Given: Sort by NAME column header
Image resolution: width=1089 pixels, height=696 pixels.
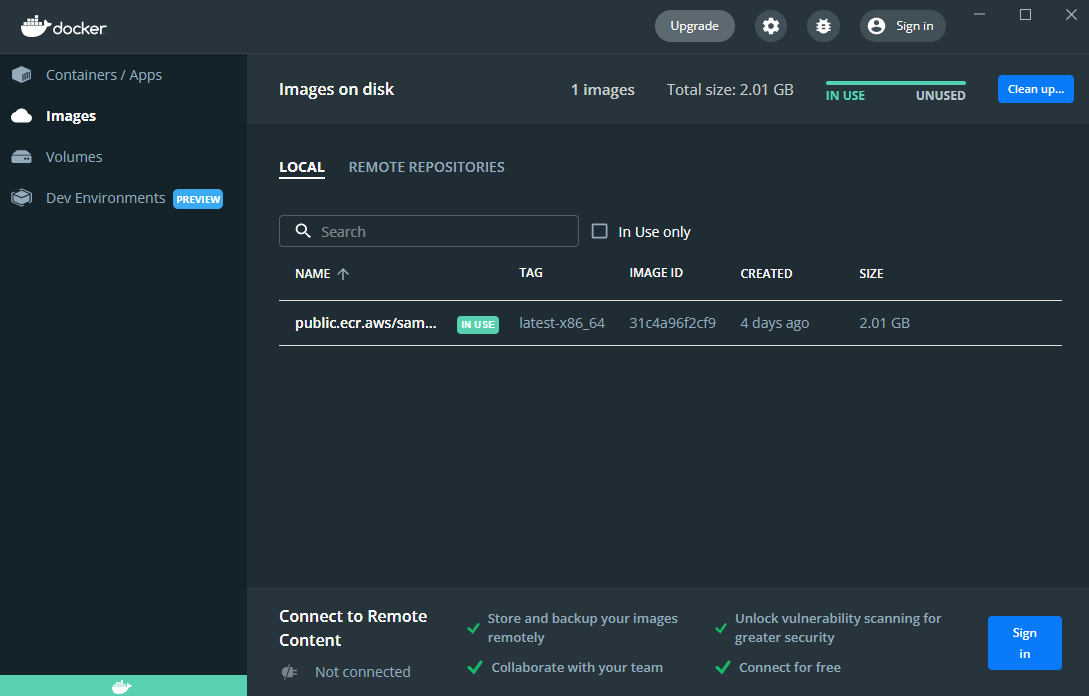Looking at the screenshot, I should point(313,274).
